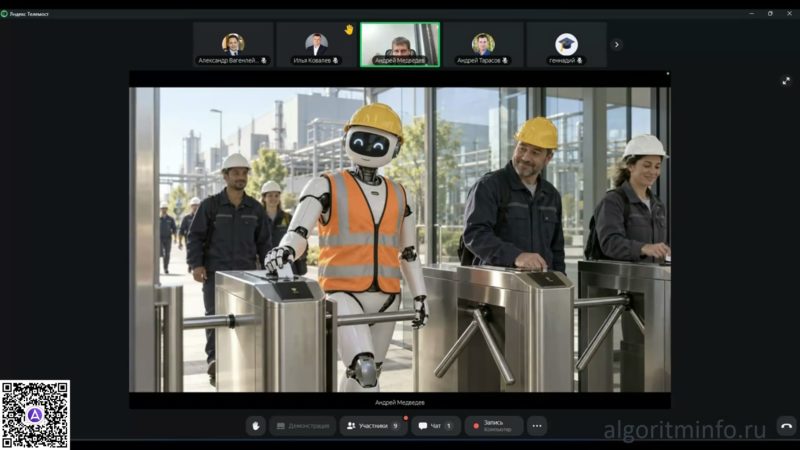The height and width of the screenshot is (450, 800).
Task: Select Илья Ковалев participant tile
Action: coord(316,44)
